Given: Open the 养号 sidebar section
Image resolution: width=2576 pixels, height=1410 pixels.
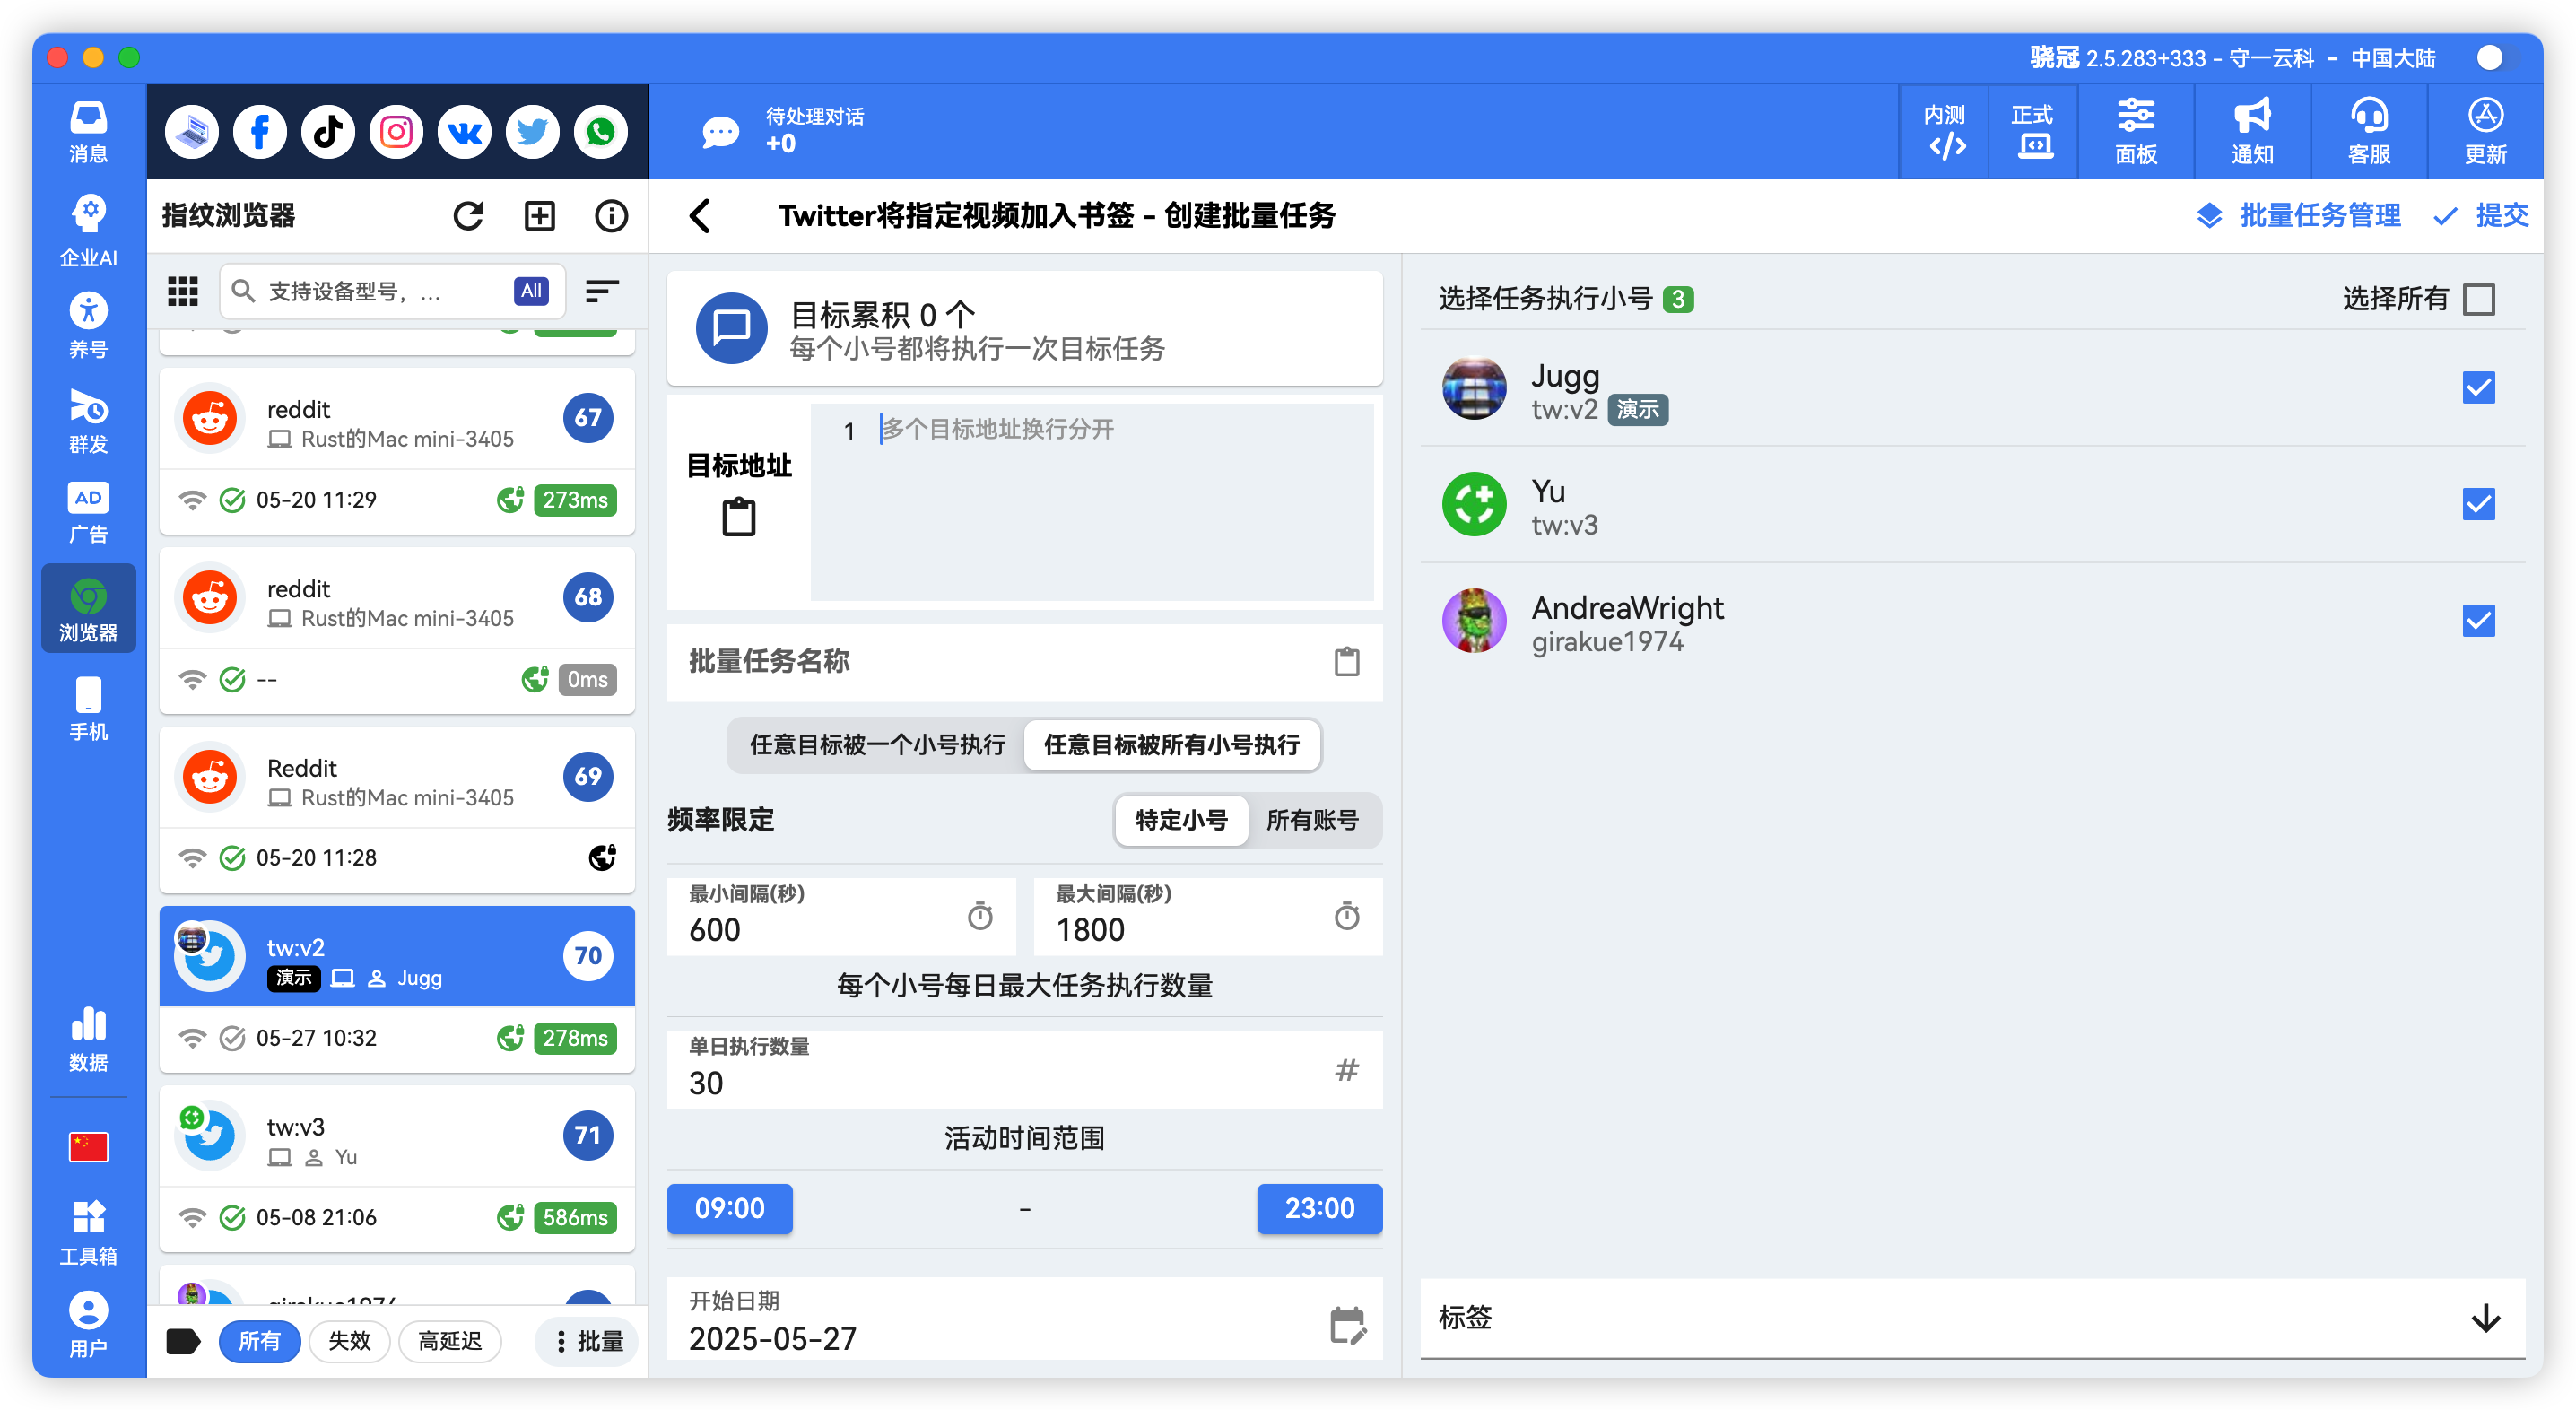Looking at the screenshot, I should point(88,326).
